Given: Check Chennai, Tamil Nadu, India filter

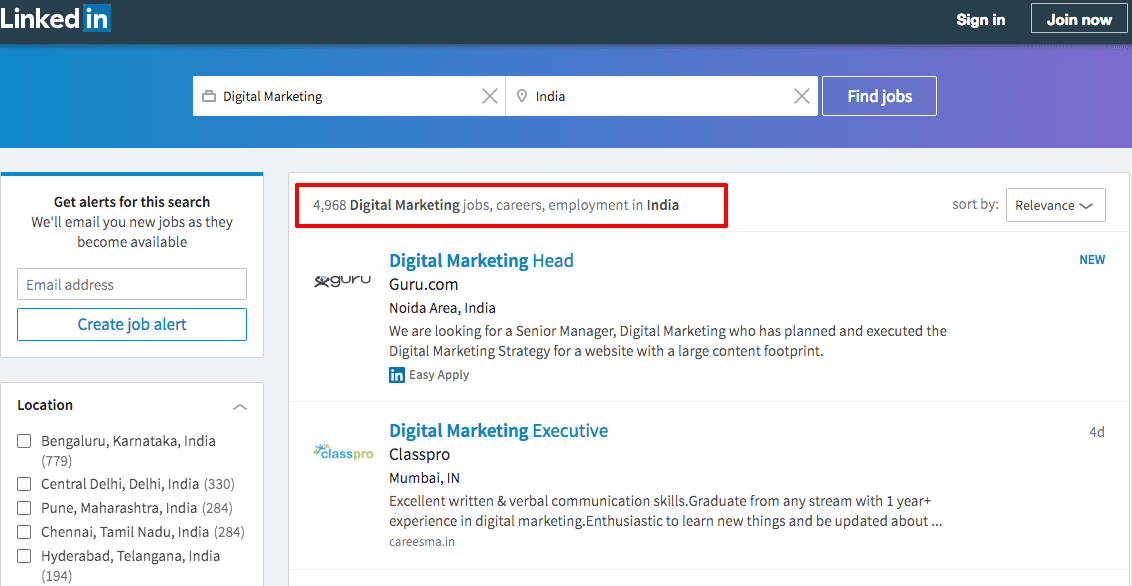Looking at the screenshot, I should (x=25, y=532).
